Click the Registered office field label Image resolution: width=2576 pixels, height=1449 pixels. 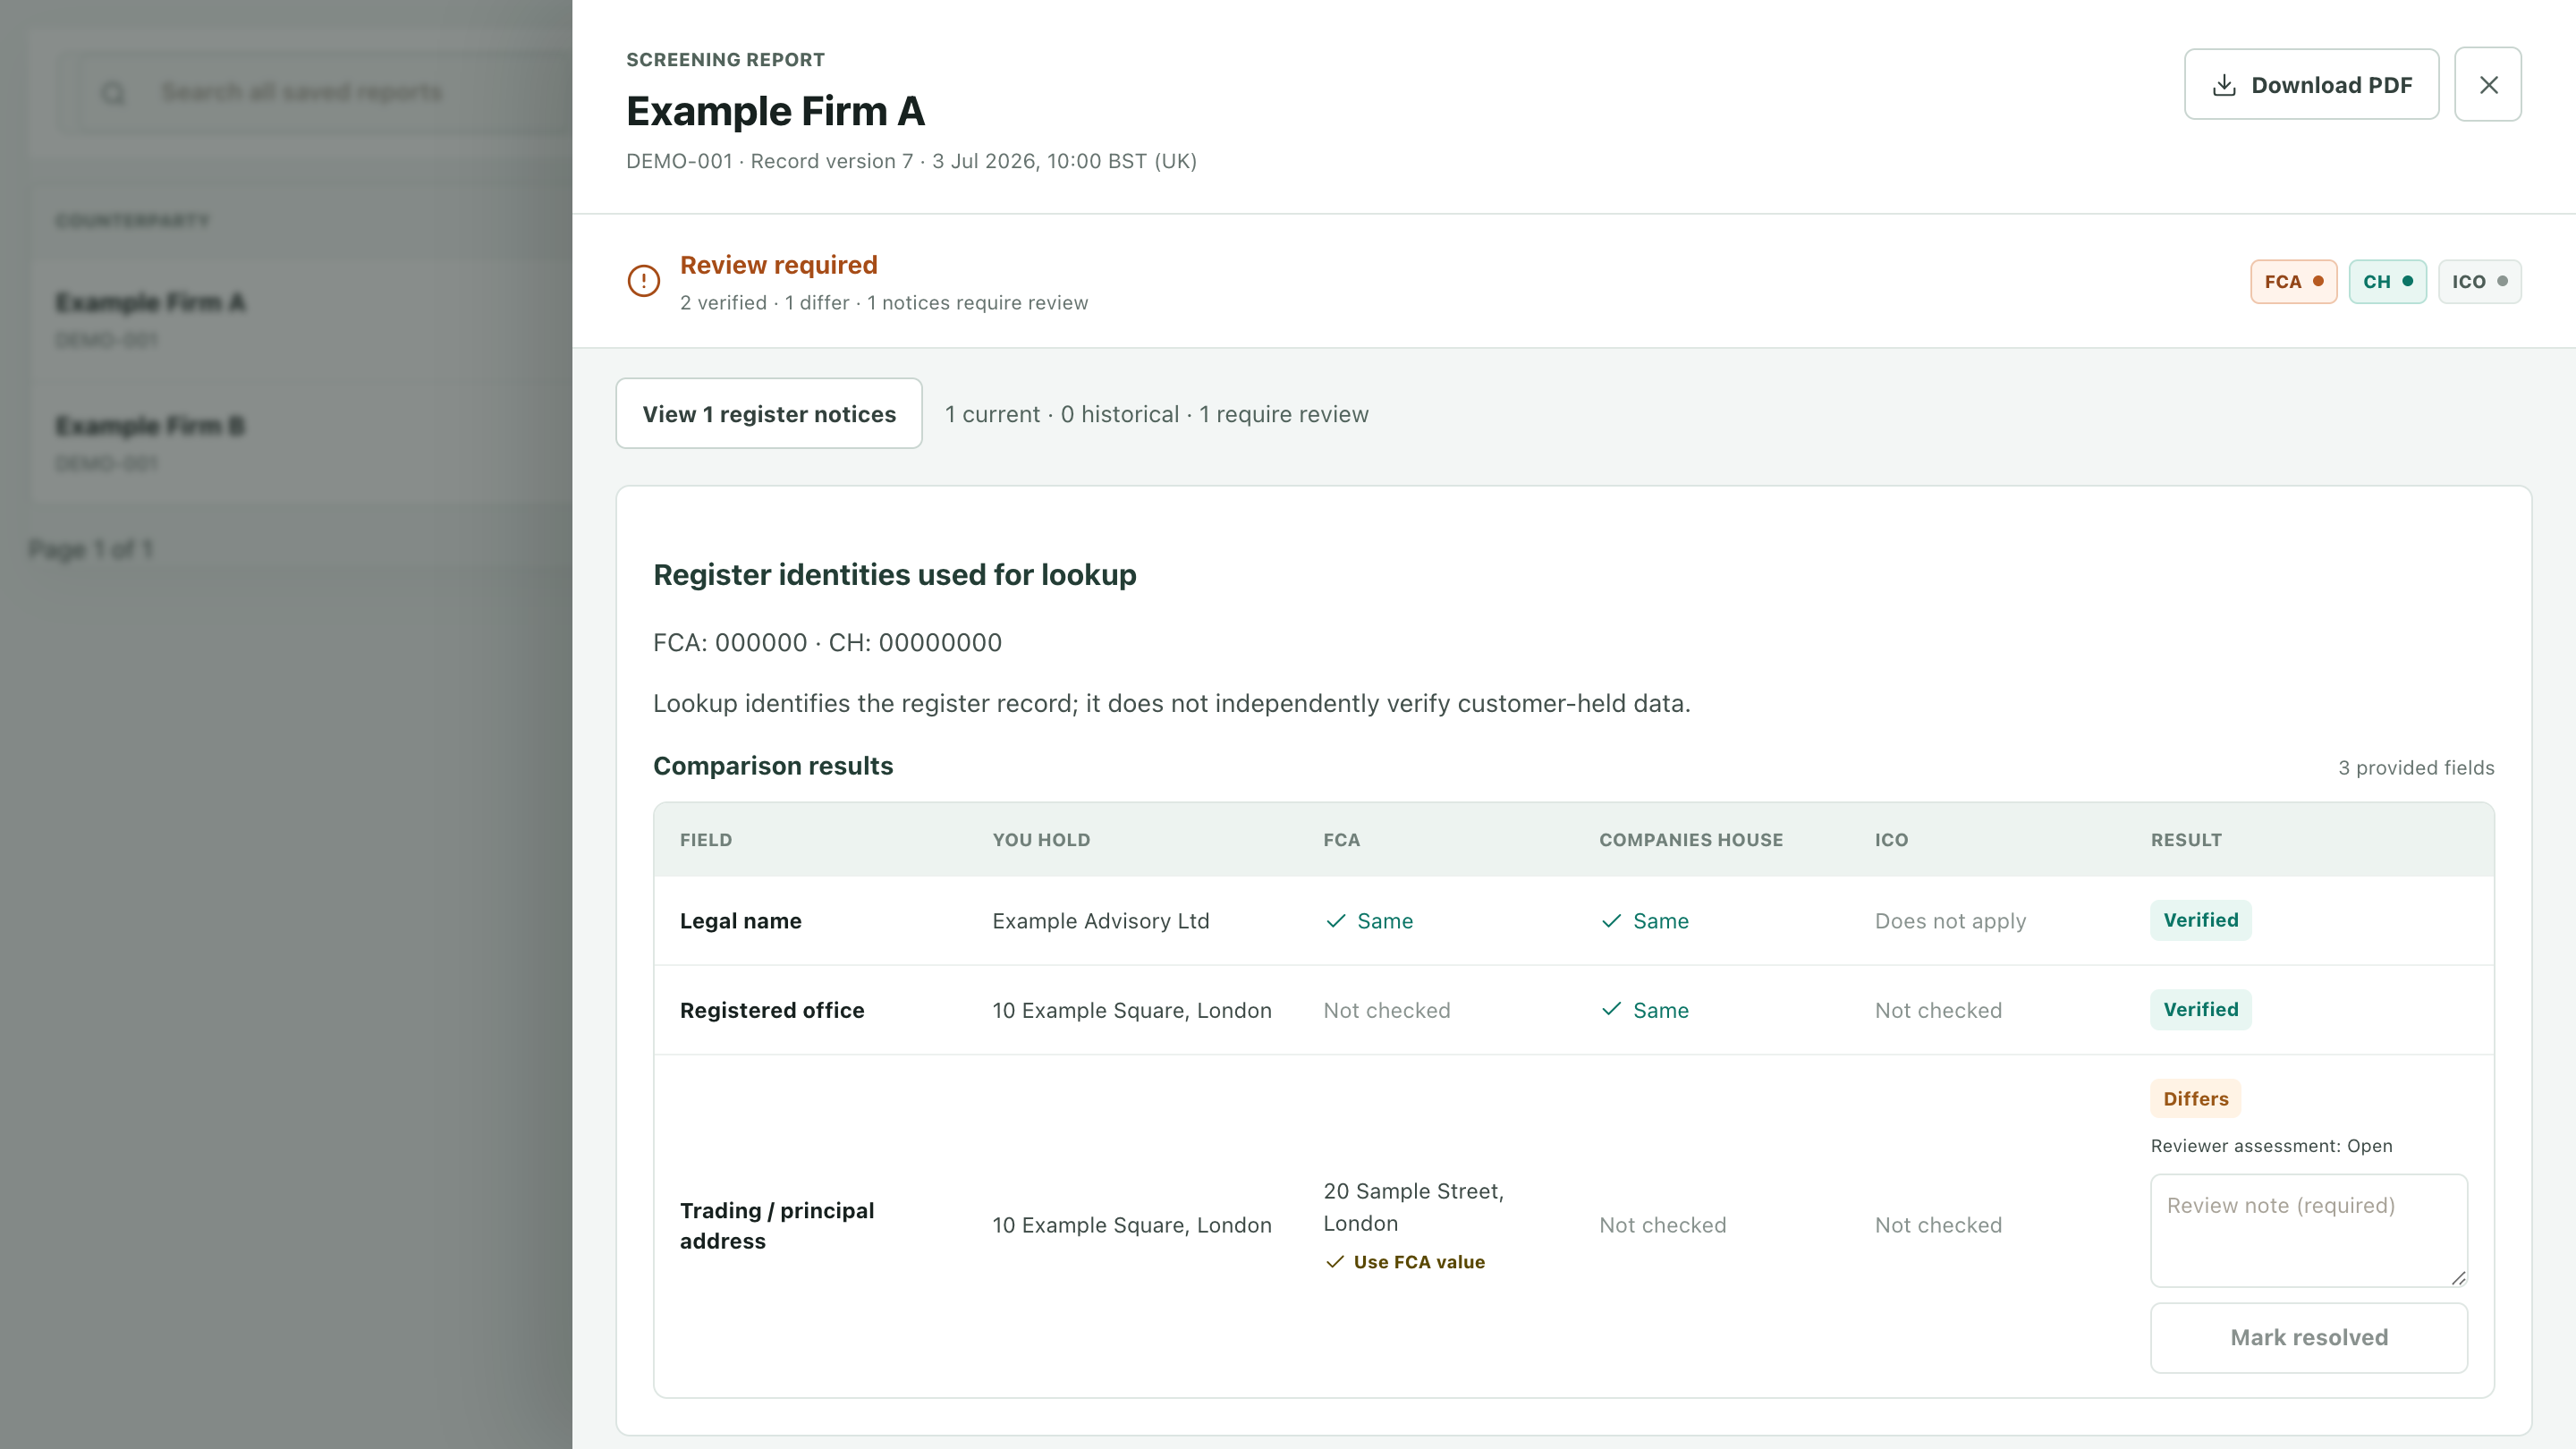pos(772,1010)
